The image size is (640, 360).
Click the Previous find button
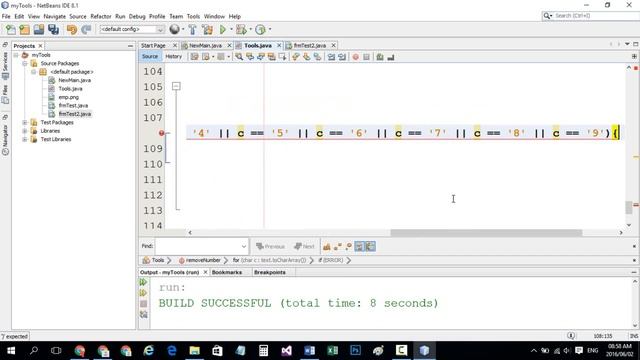tap(270, 247)
